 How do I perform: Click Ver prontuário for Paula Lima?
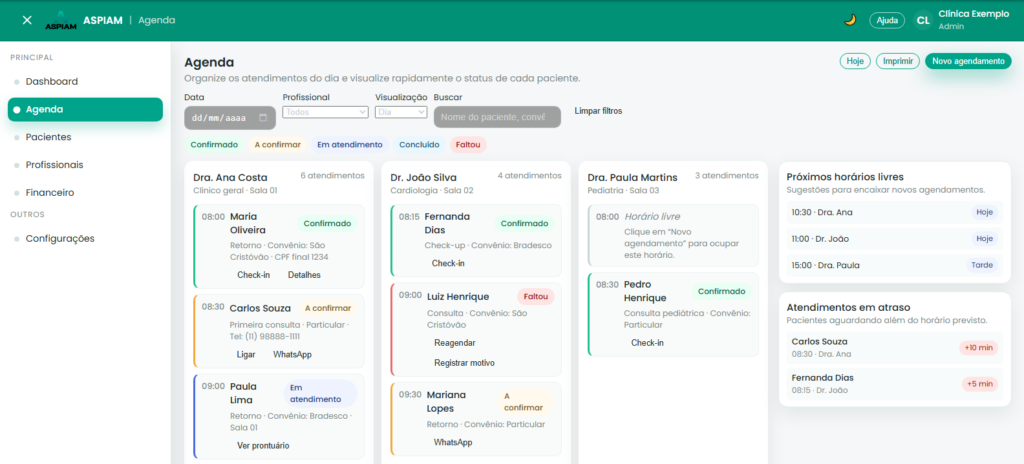click(x=263, y=446)
